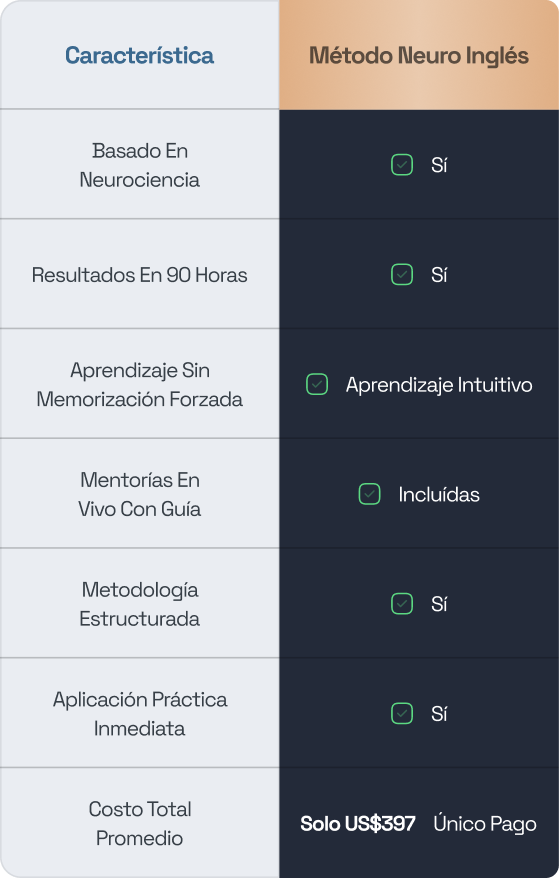Click the Sí text in Metodología Estructurada row
Viewport: 559px width, 878px height.
[439, 604]
